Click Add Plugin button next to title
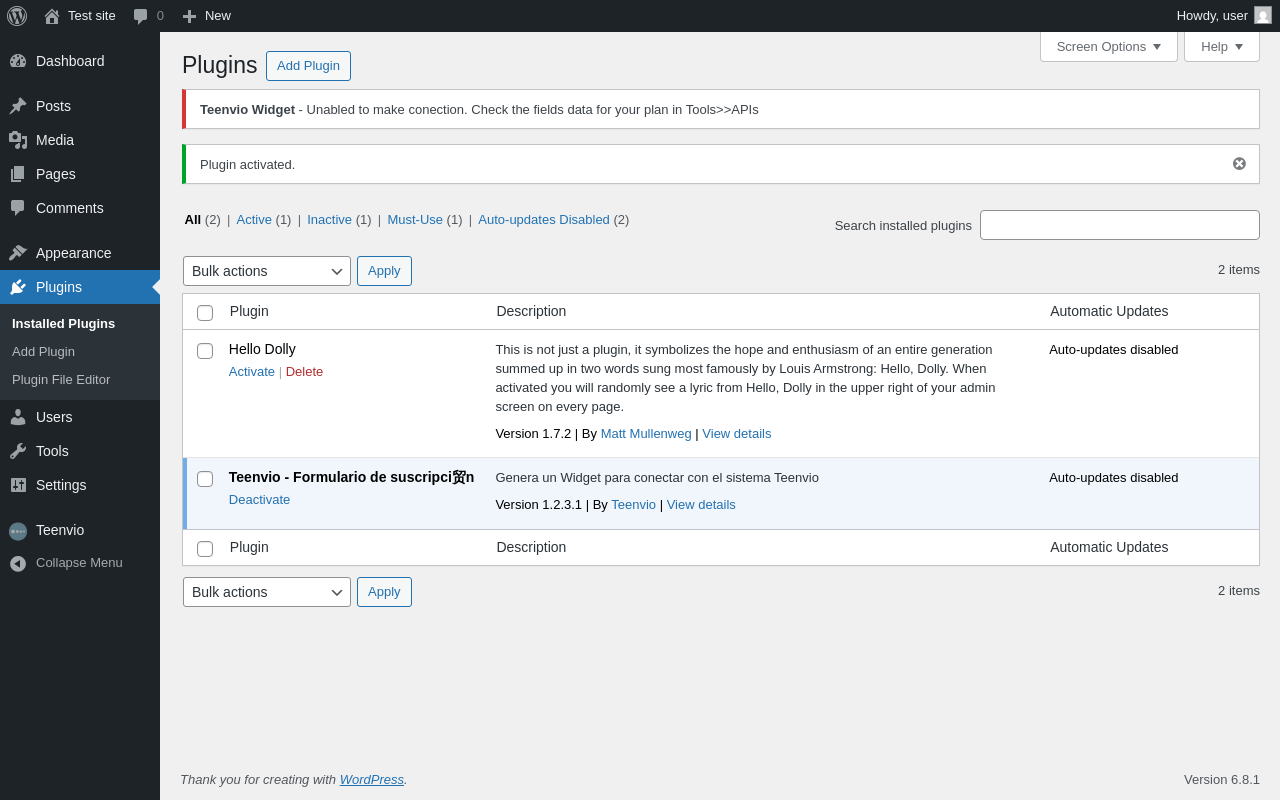This screenshot has height=800, width=1280. (x=308, y=66)
